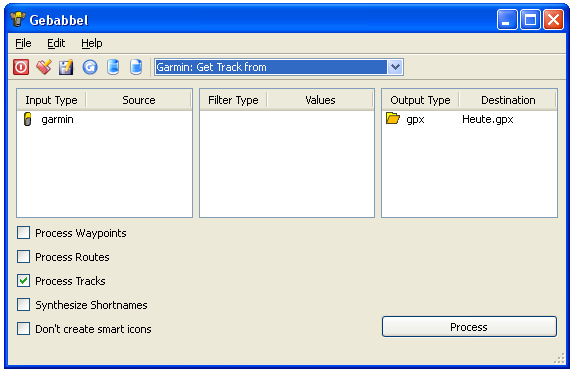Click the floppy disk with pencil icon
Viewport: 572px width, 370px height.
coord(66,67)
